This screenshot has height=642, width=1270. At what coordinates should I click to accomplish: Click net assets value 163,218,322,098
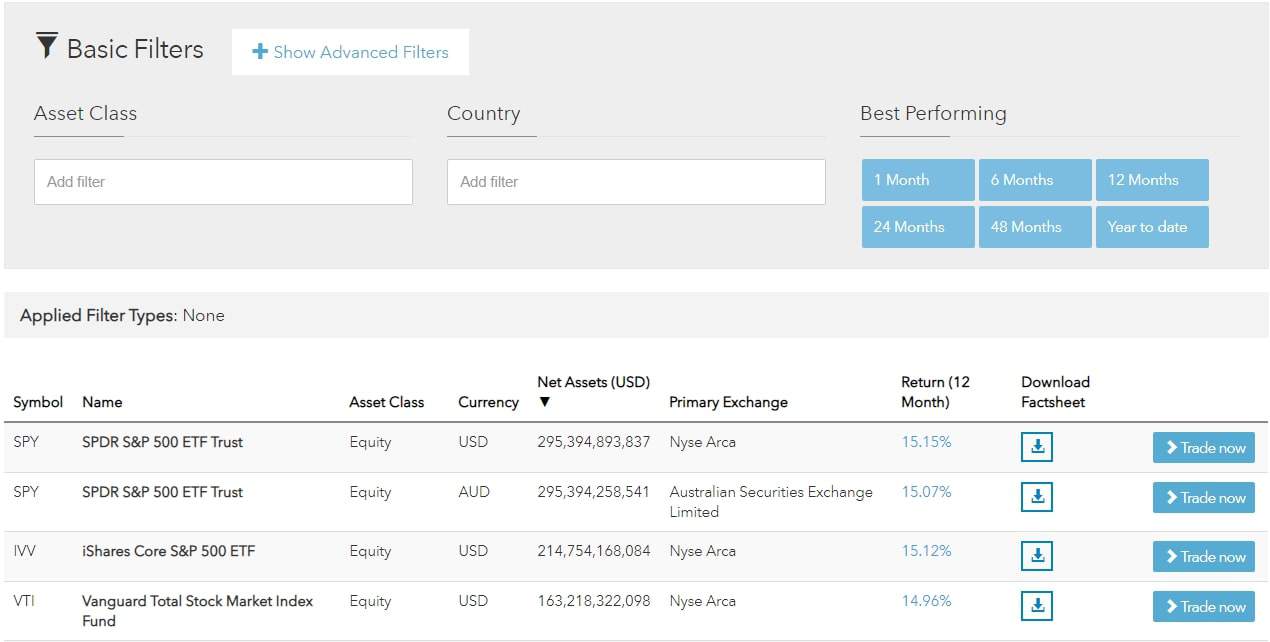[594, 601]
